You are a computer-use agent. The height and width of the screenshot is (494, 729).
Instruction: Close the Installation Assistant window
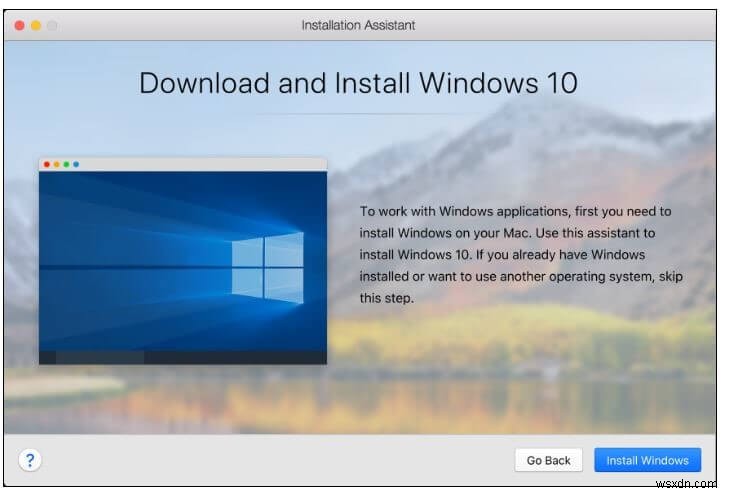[20, 25]
